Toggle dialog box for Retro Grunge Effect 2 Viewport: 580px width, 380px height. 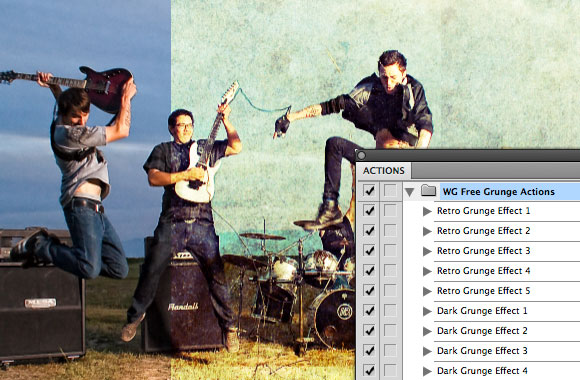390,231
